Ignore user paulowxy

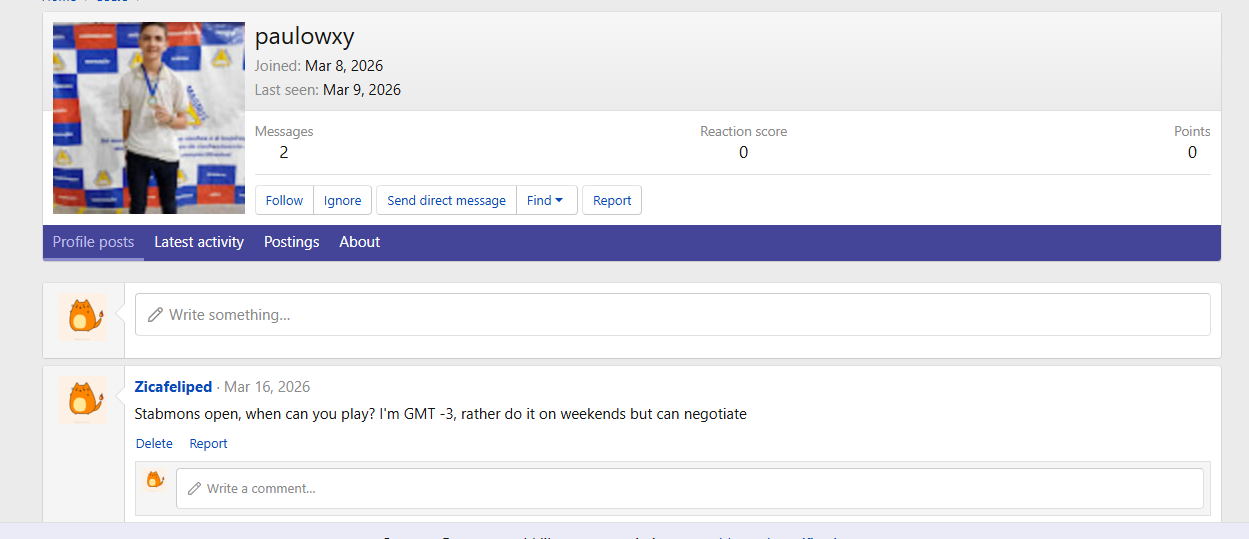tap(342, 200)
